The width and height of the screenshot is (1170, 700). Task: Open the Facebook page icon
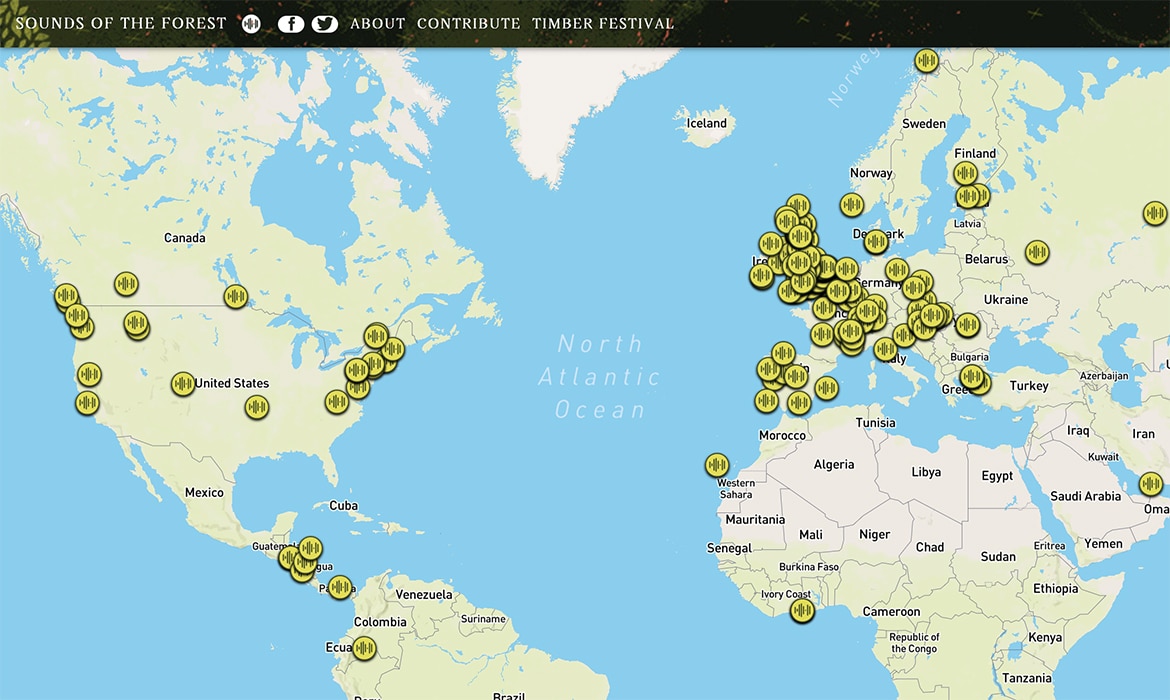291,24
